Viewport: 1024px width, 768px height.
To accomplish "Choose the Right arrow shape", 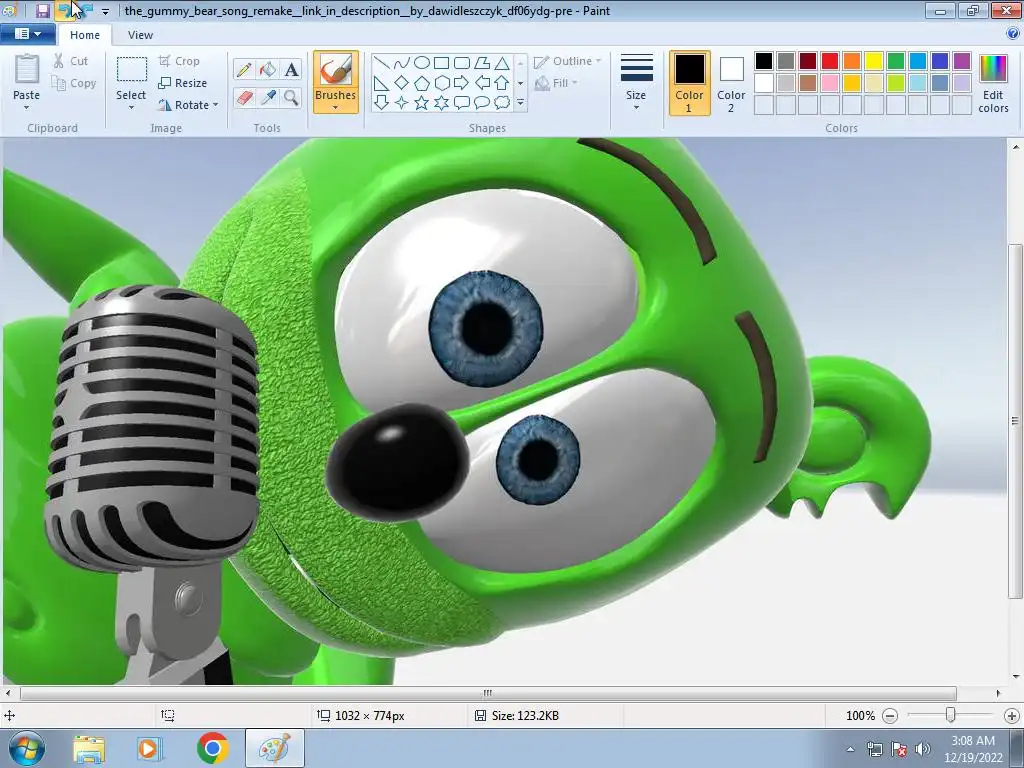I will [462, 83].
